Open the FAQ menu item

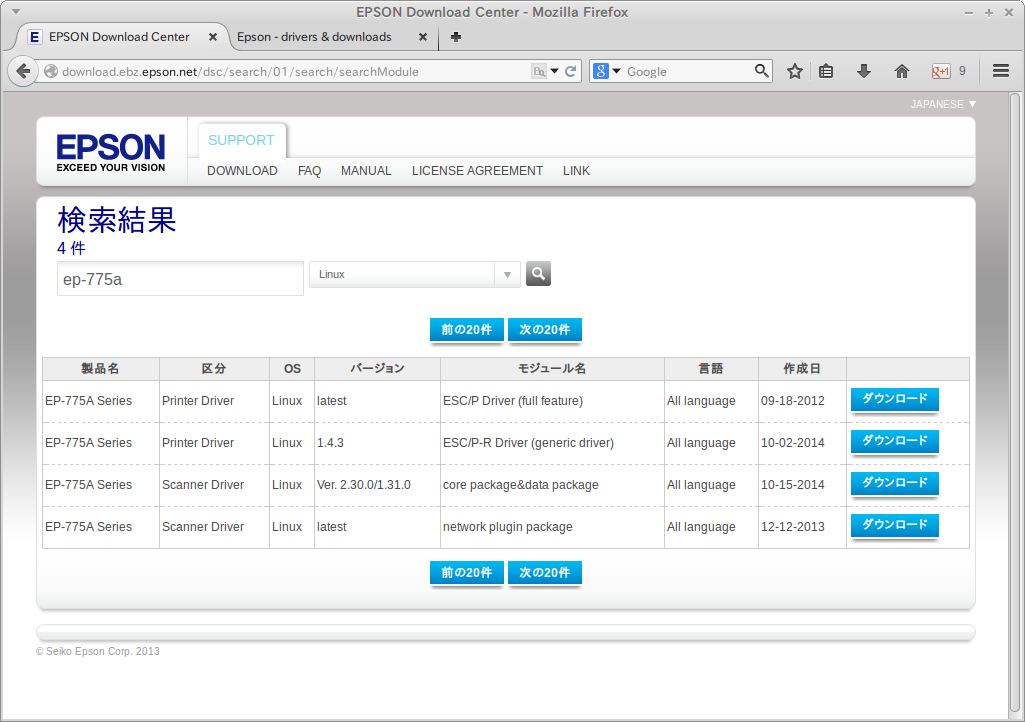[309, 171]
